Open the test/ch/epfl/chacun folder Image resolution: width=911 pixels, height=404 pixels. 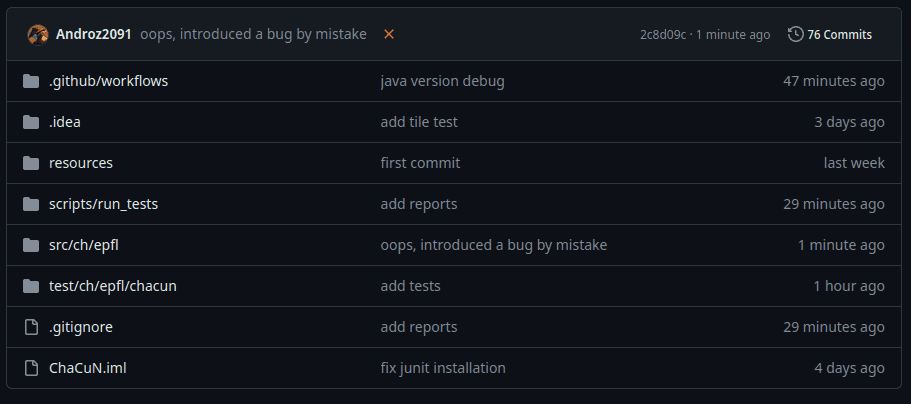(113, 286)
